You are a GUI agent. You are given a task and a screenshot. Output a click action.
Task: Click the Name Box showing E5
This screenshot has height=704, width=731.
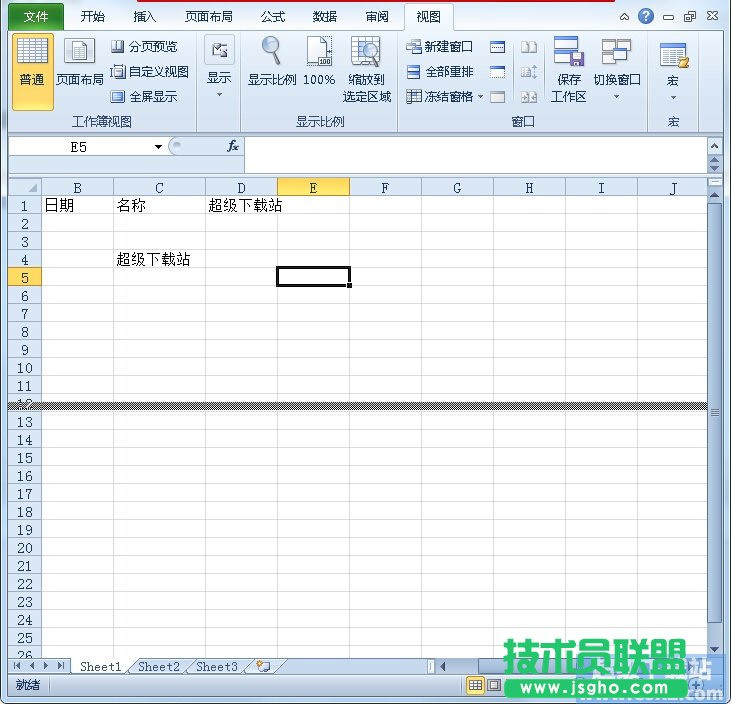(x=79, y=147)
